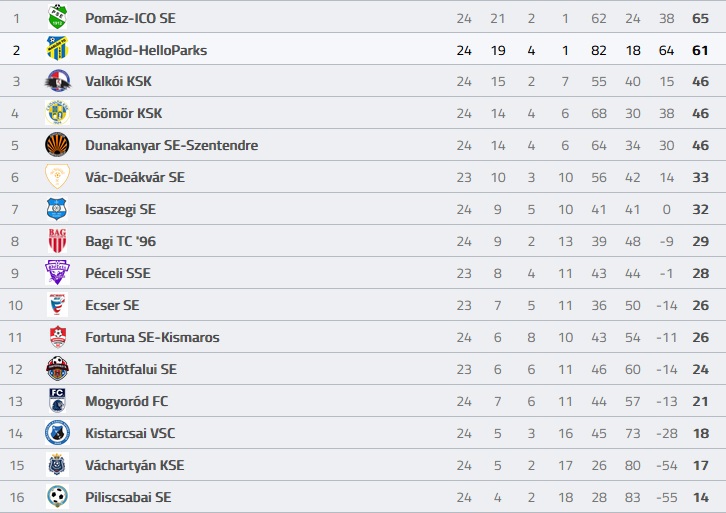Select the highlighted second-place table row number

[16, 50]
